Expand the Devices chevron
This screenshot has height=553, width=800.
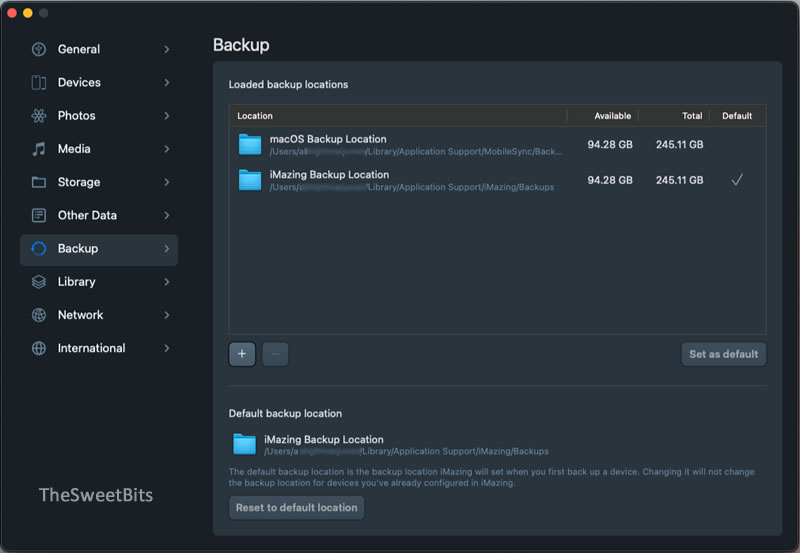pyautogui.click(x=167, y=83)
